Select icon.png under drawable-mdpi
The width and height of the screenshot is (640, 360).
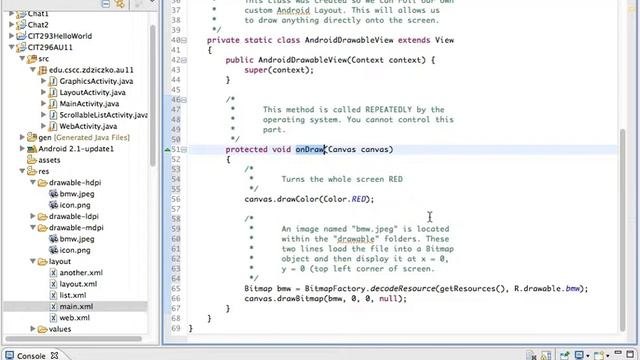click(75, 250)
